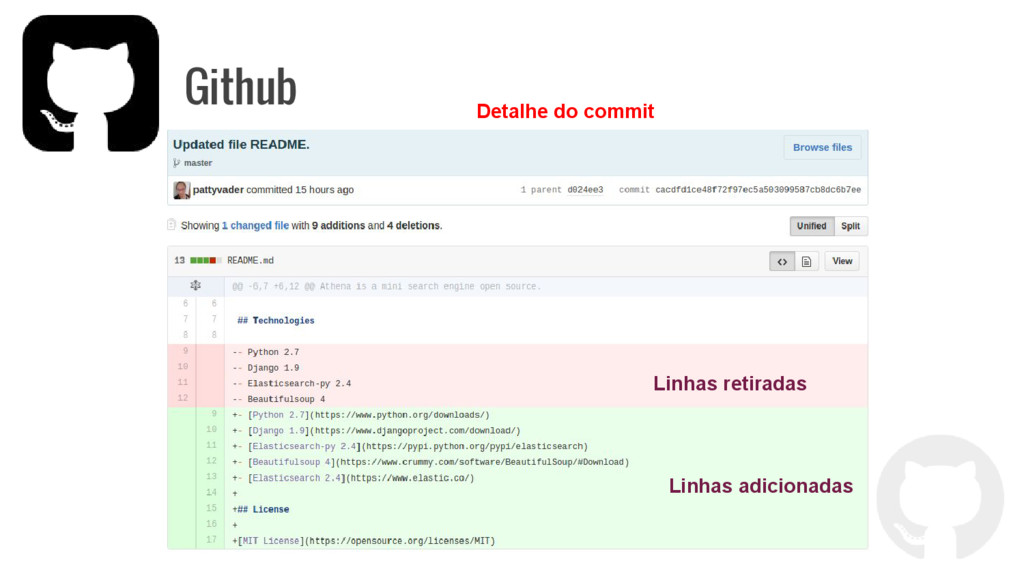
Task: Select the git branch icon beside master
Action: point(176,163)
